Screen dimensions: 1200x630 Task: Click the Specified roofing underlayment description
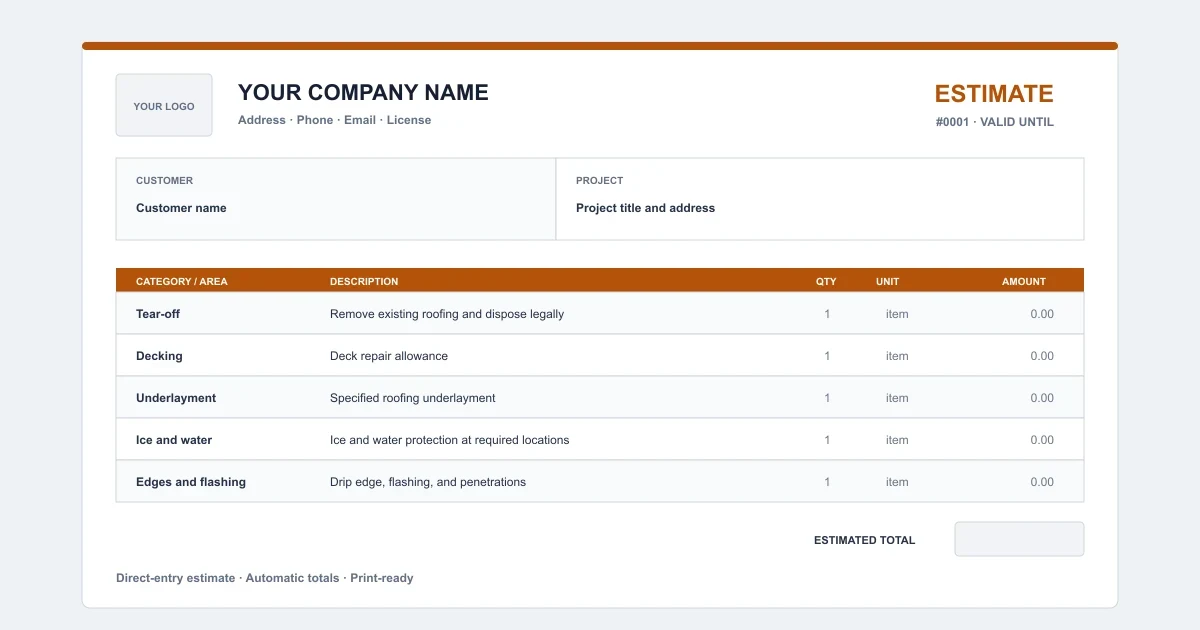(x=413, y=398)
